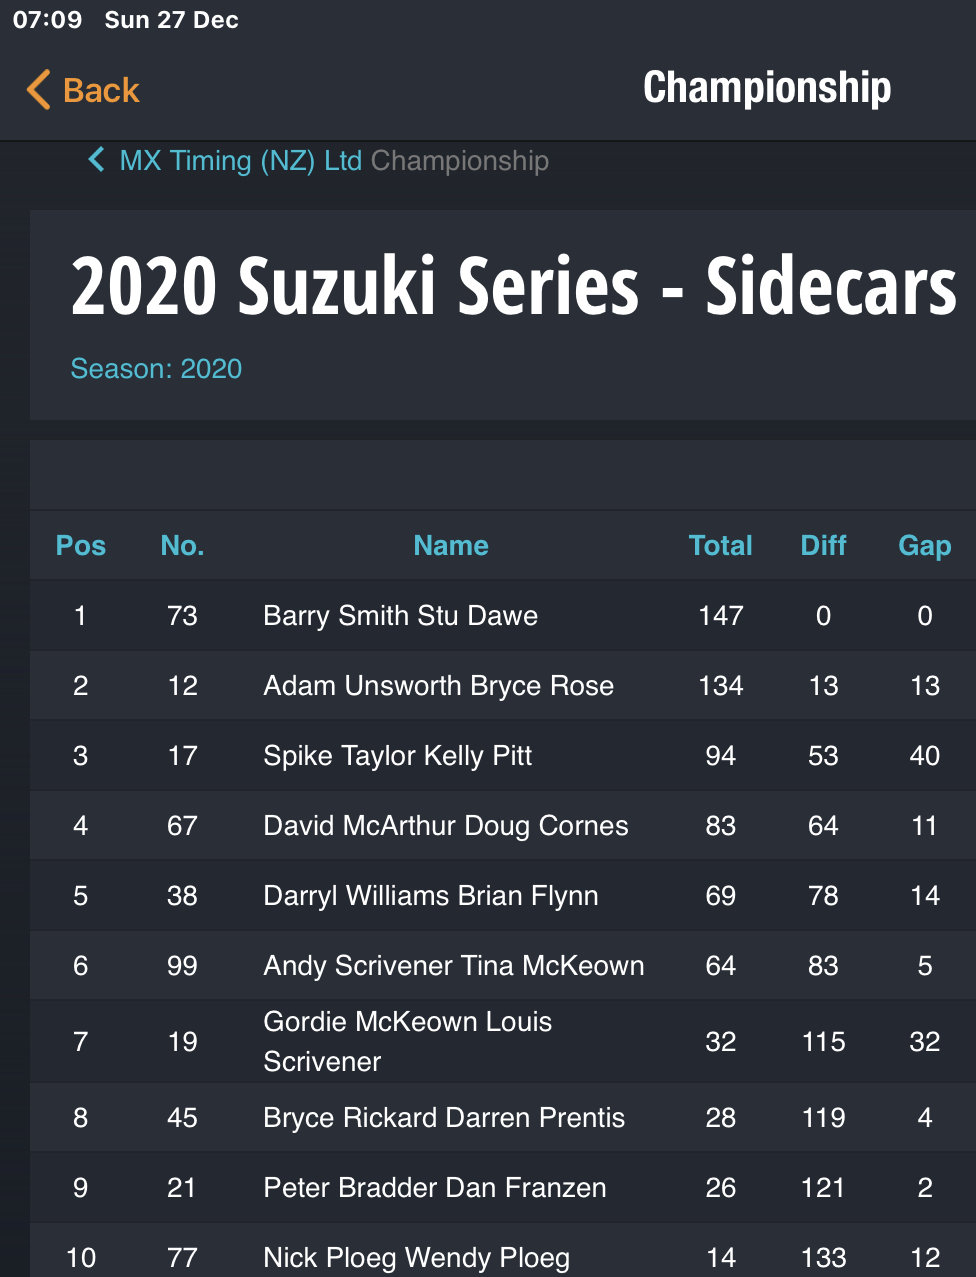
Task: Open David McArthur Doug Cornes entry
Action: [503, 825]
